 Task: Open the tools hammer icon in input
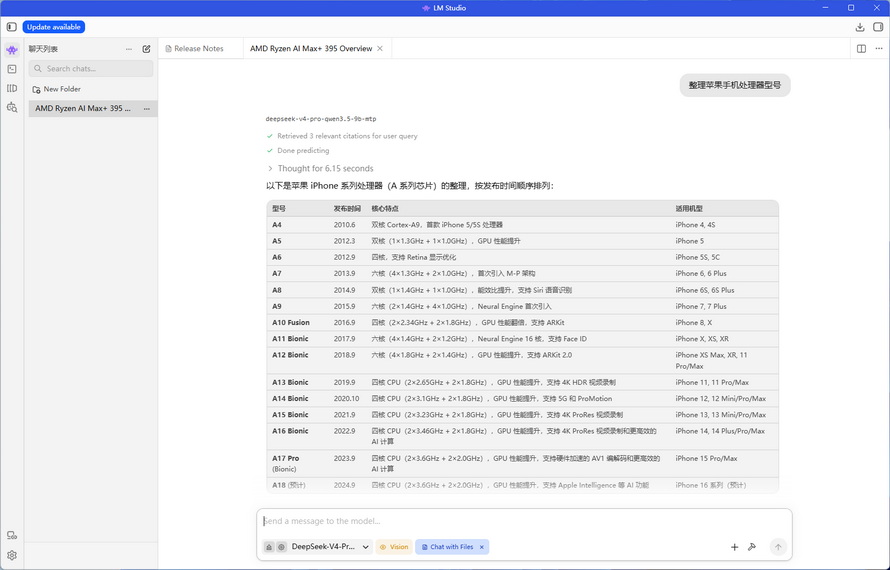(x=752, y=547)
